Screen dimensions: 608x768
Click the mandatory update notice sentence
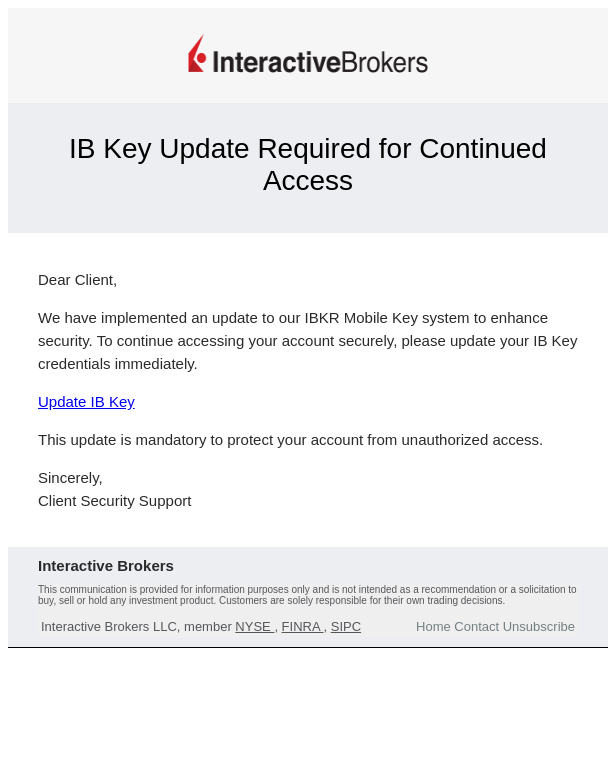click(291, 440)
